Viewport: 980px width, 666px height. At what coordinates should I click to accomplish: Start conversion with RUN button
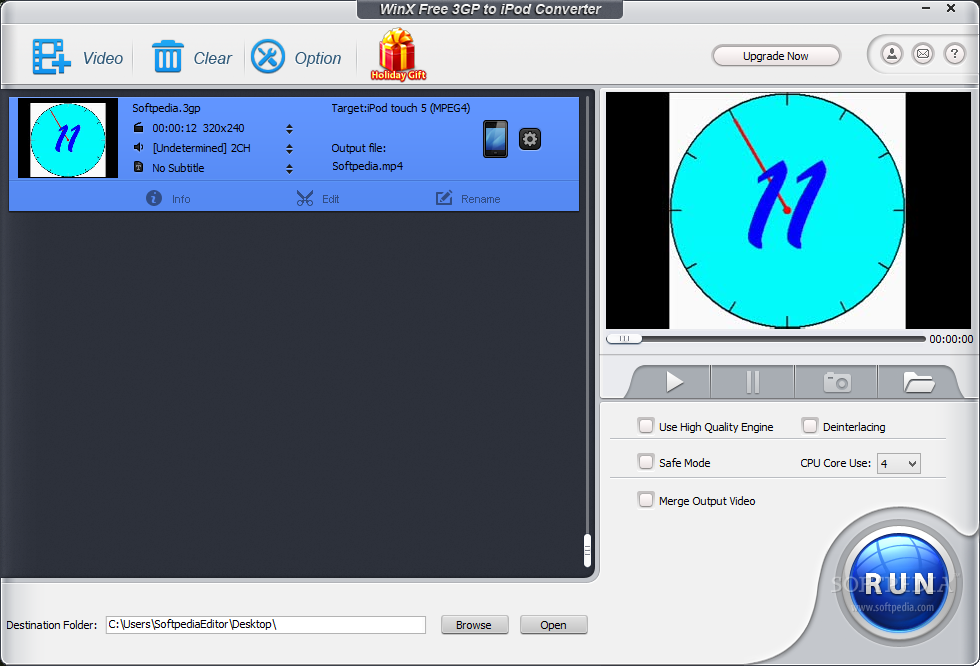coord(899,584)
